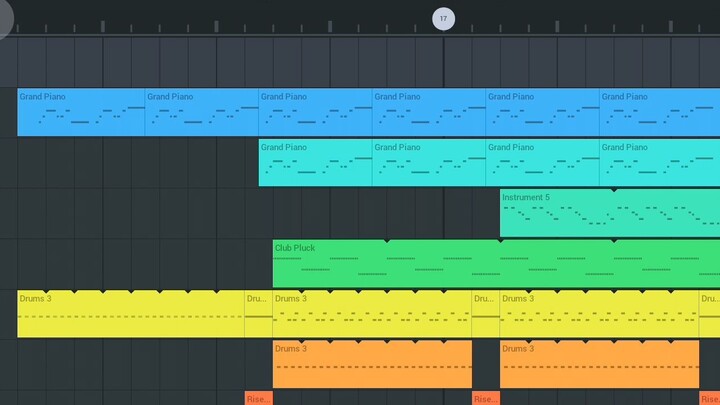The image size is (720, 405).
Task: Select the green Club Pluck clip
Action: pos(495,263)
